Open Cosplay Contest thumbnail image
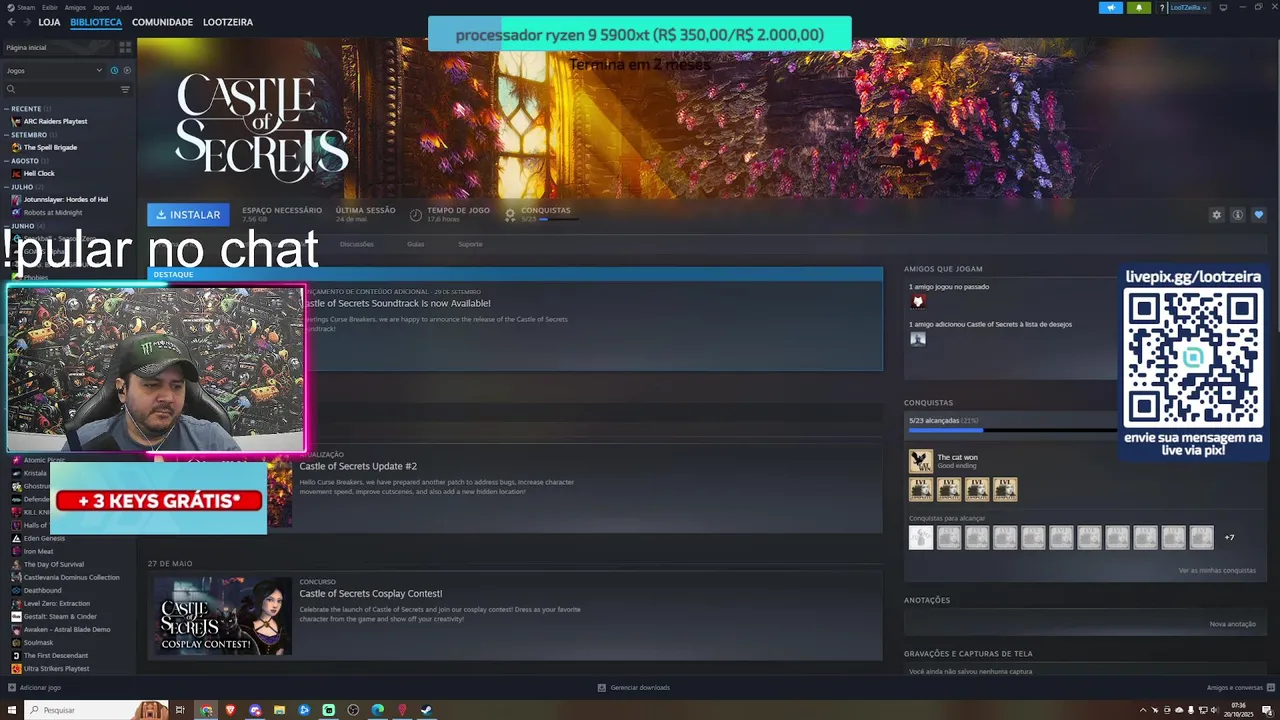Image resolution: width=1280 pixels, height=720 pixels. [222, 615]
